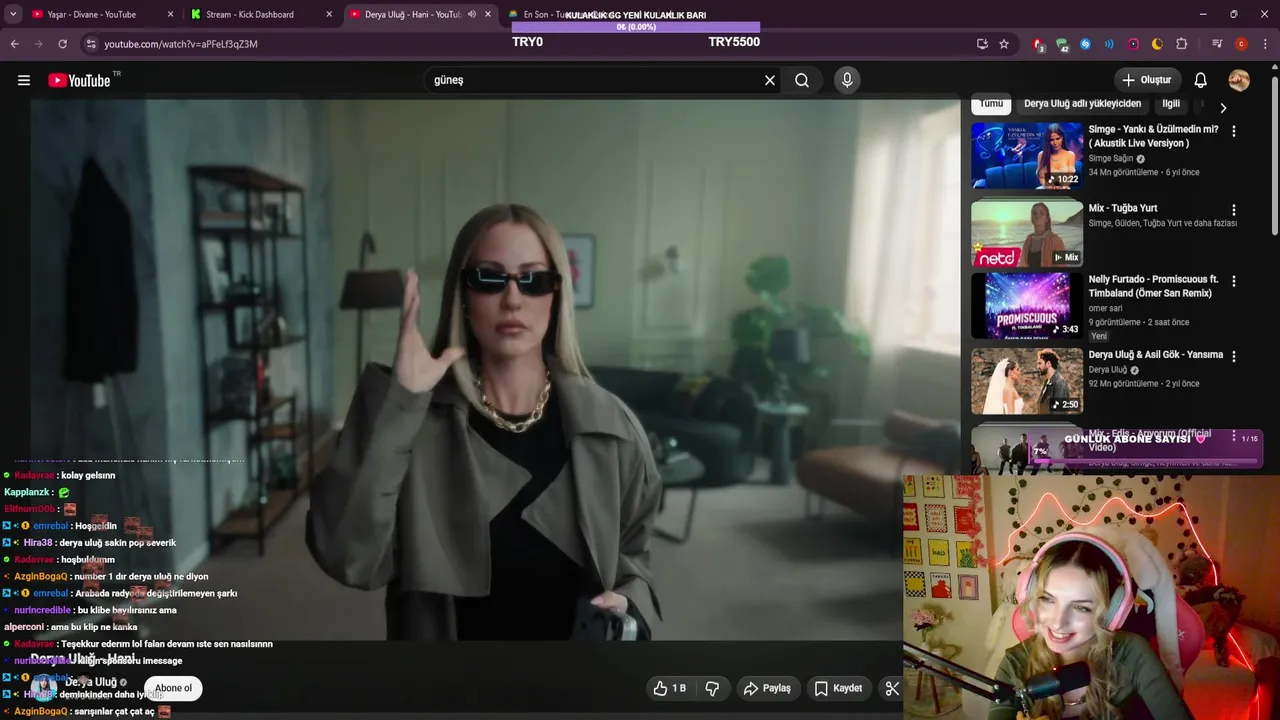Open Nelly Furtado - Promiscuous video title
1280x720 pixels.
[1153, 286]
